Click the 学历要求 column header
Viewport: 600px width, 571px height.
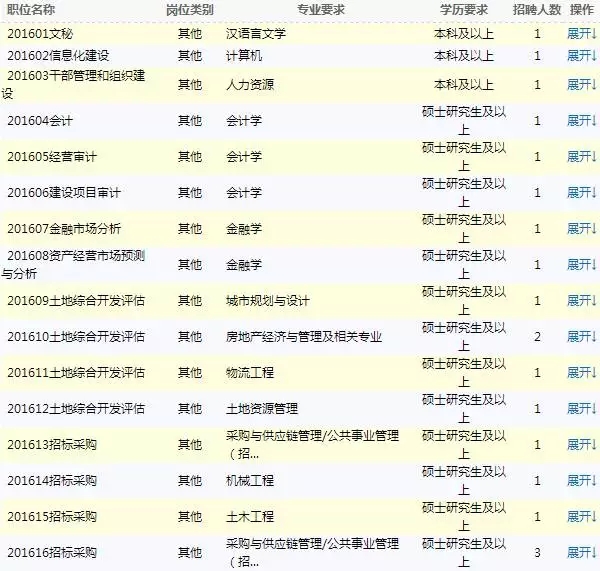463,9
